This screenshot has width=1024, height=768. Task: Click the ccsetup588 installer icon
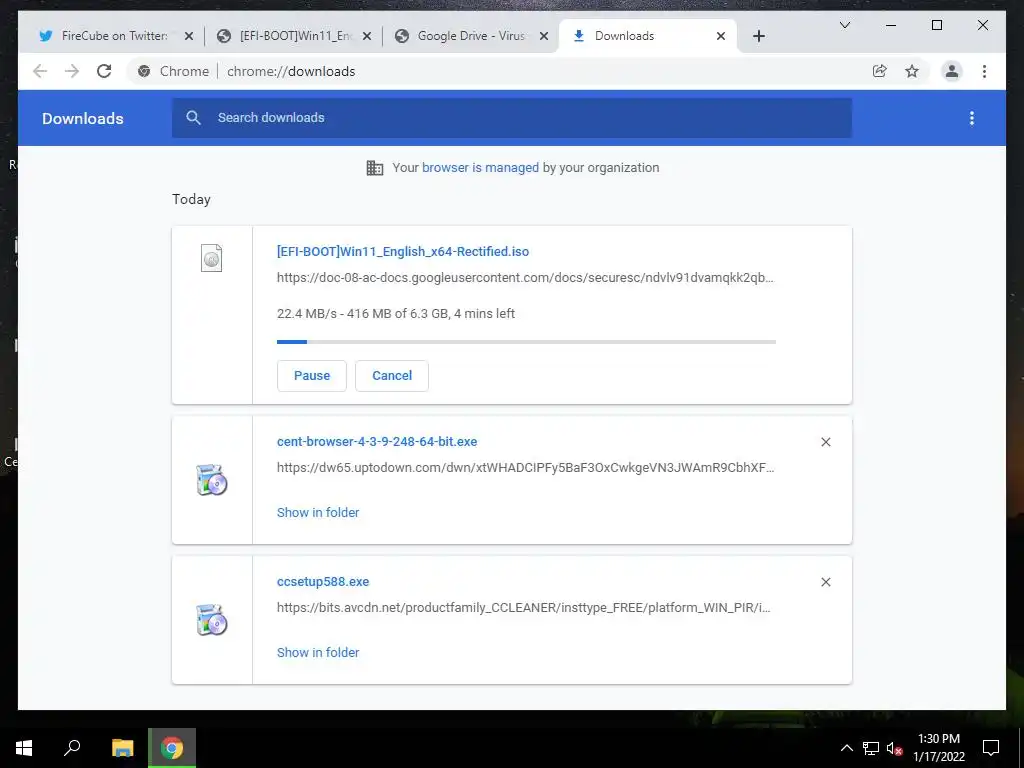click(x=212, y=620)
